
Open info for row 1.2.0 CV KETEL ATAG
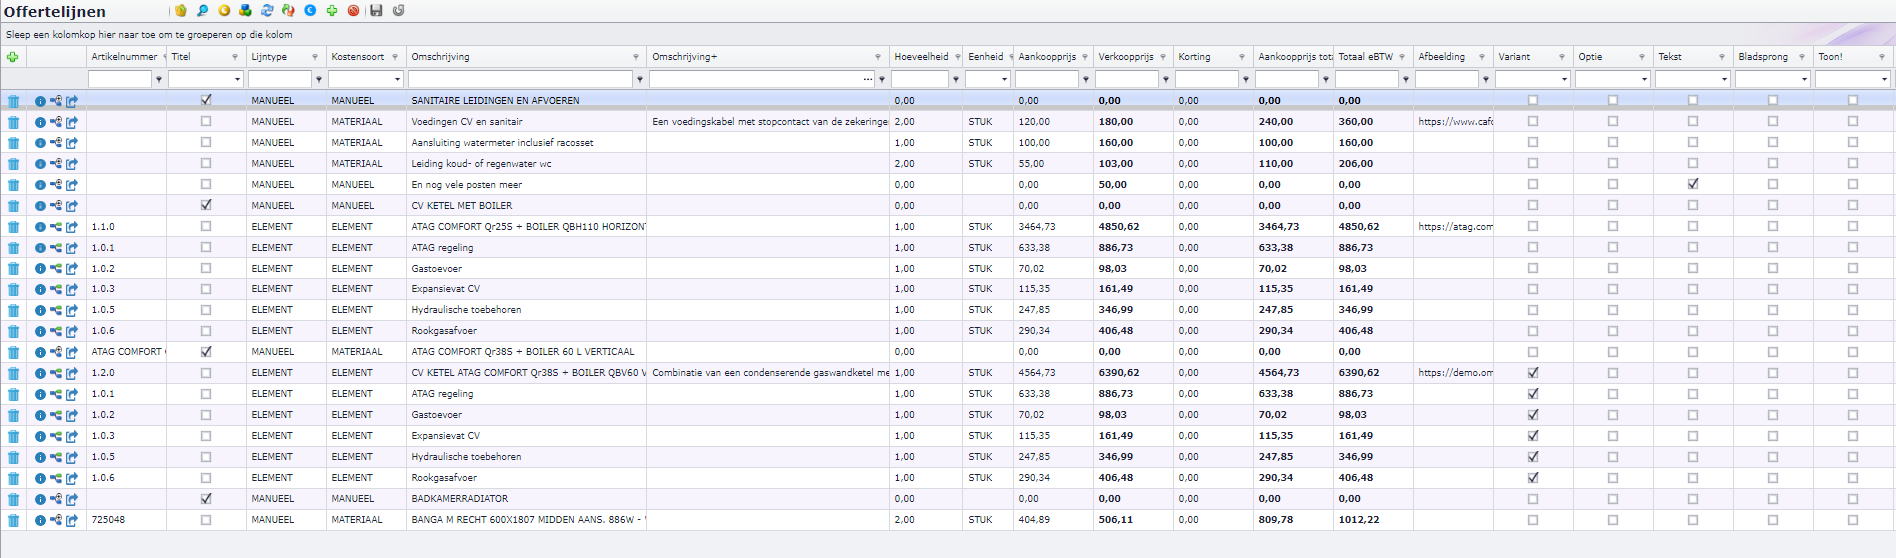(40, 373)
